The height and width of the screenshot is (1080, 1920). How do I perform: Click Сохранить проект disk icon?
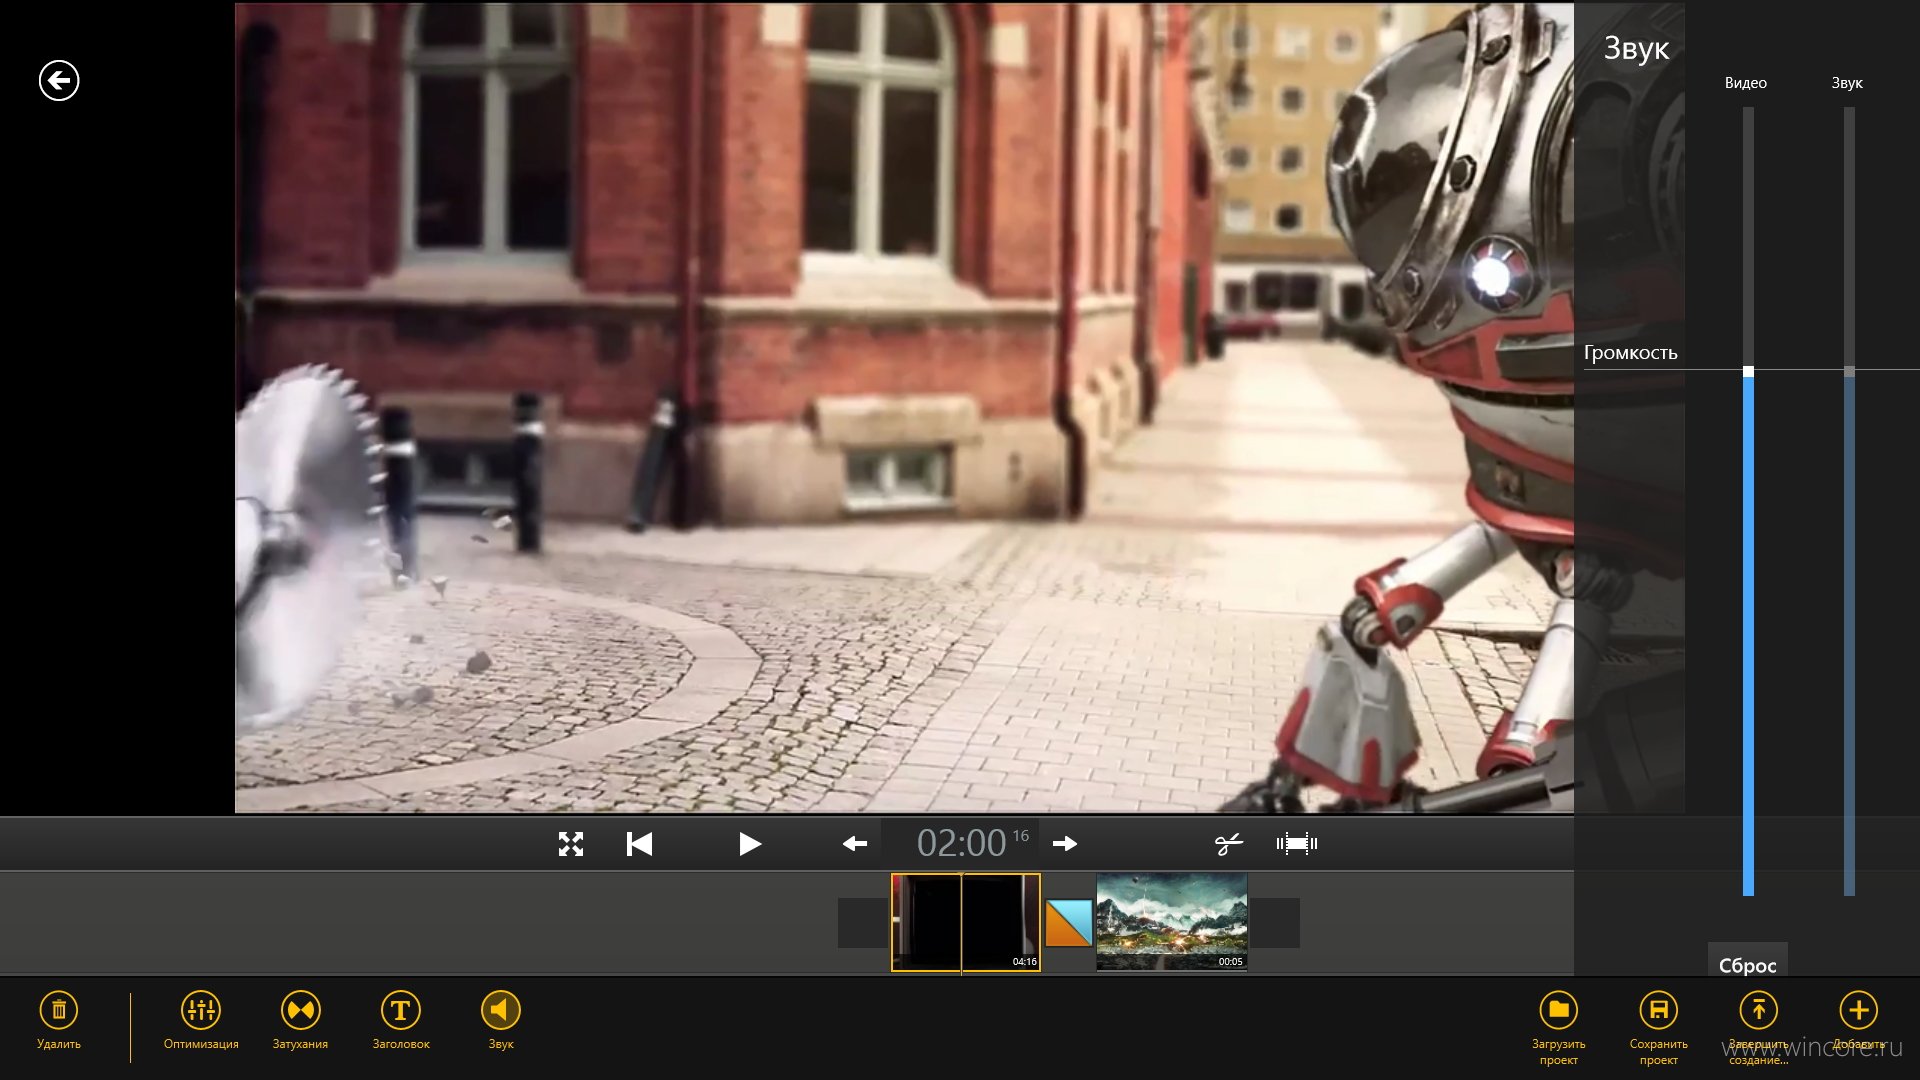click(1658, 1010)
